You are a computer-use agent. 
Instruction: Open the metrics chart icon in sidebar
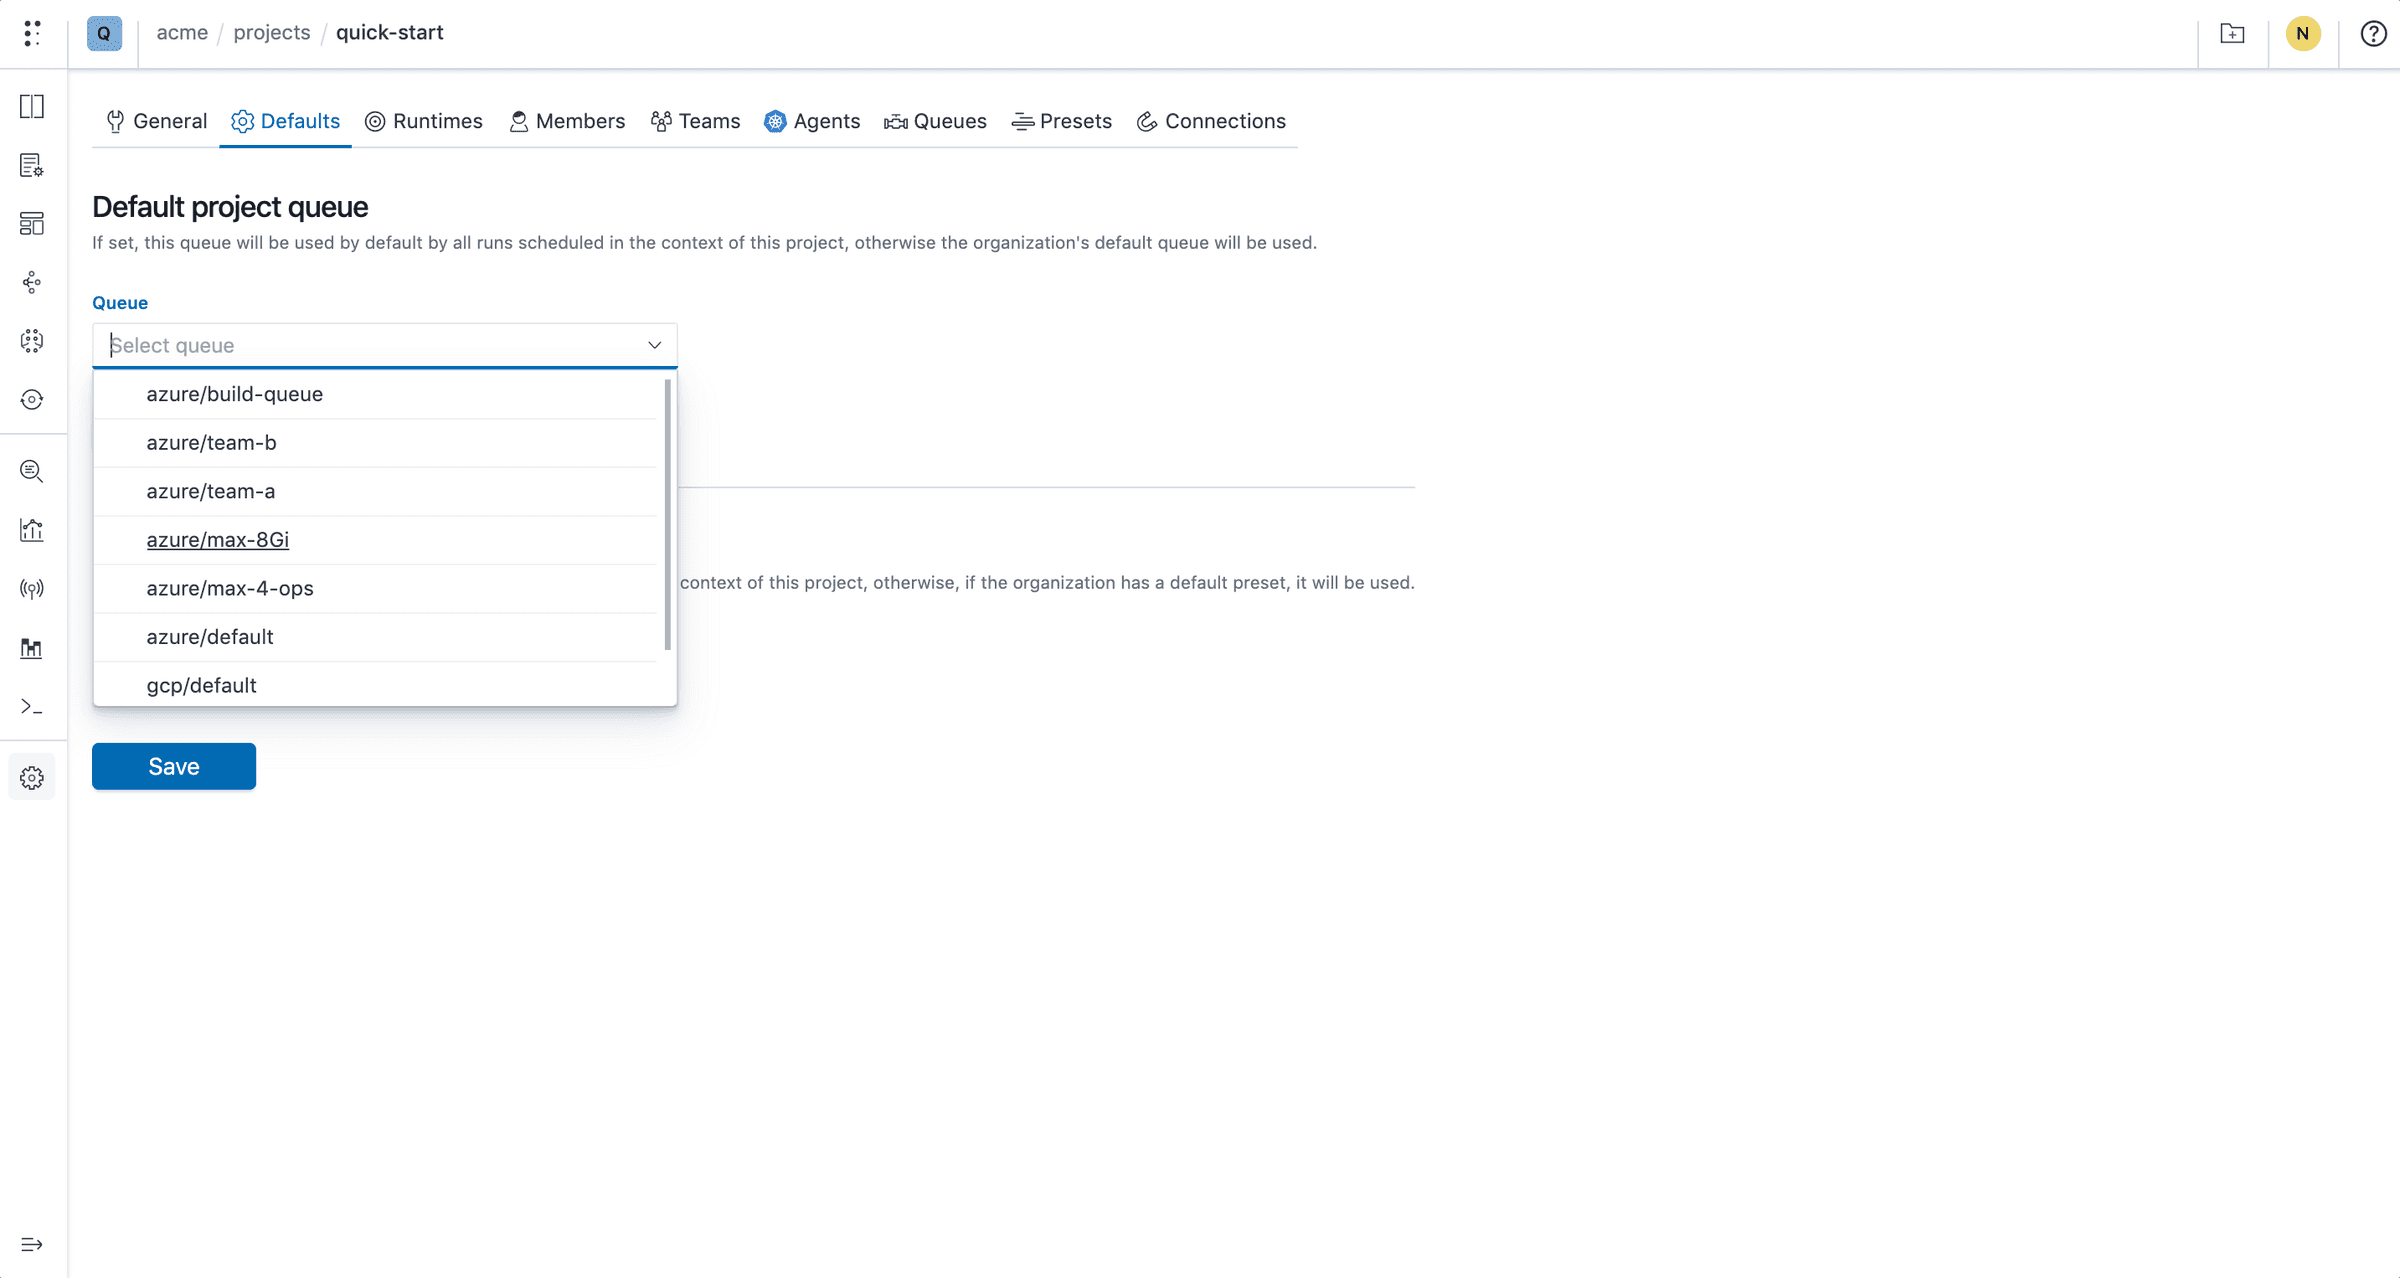31,530
